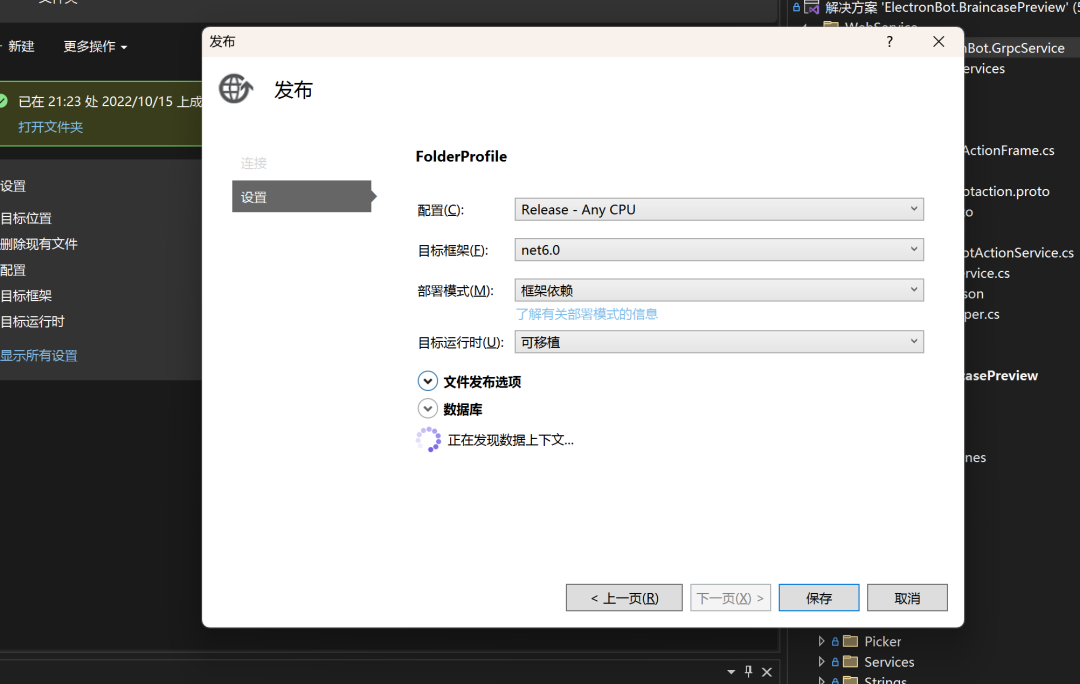Close the bottom panel with its X icon
Image resolution: width=1080 pixels, height=684 pixels.
pyautogui.click(x=767, y=672)
